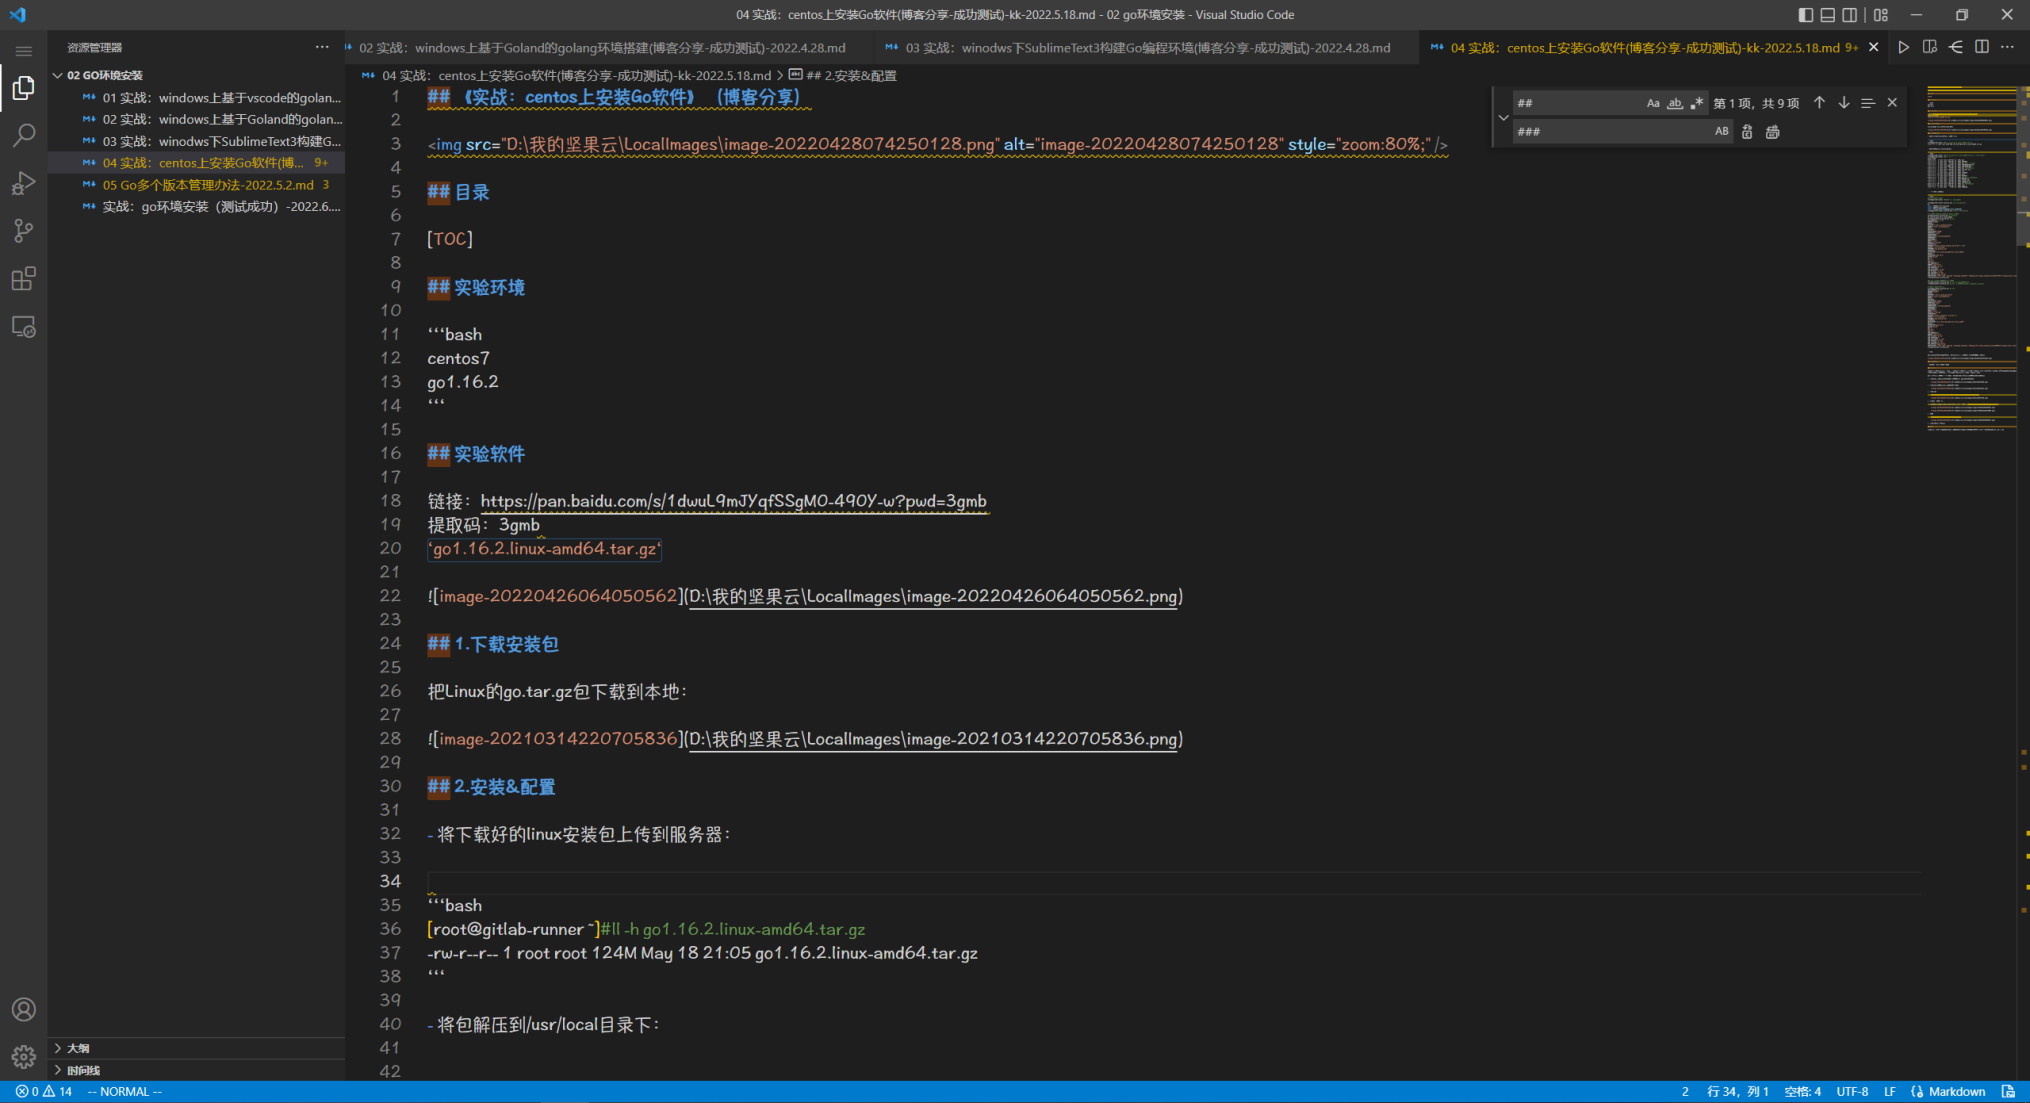The image size is (2030, 1103).
Task: Follow image path link on line 28
Action: pyautogui.click(x=933, y=739)
